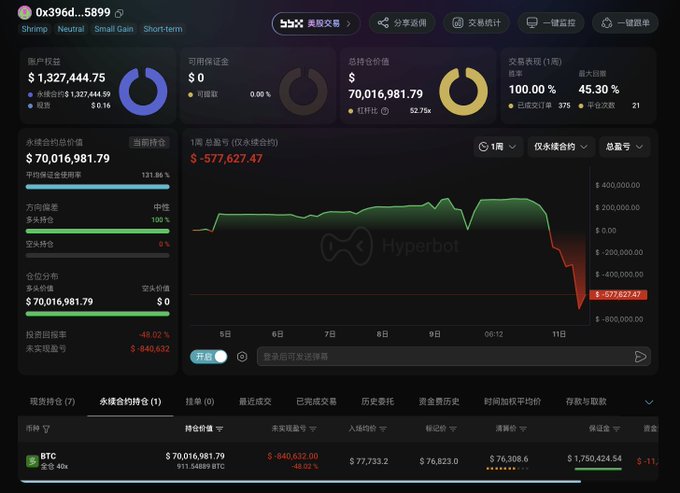680x493 pixels.
Task: Switch to 永续合约持仓 (1) tab
Action: click(x=130, y=402)
